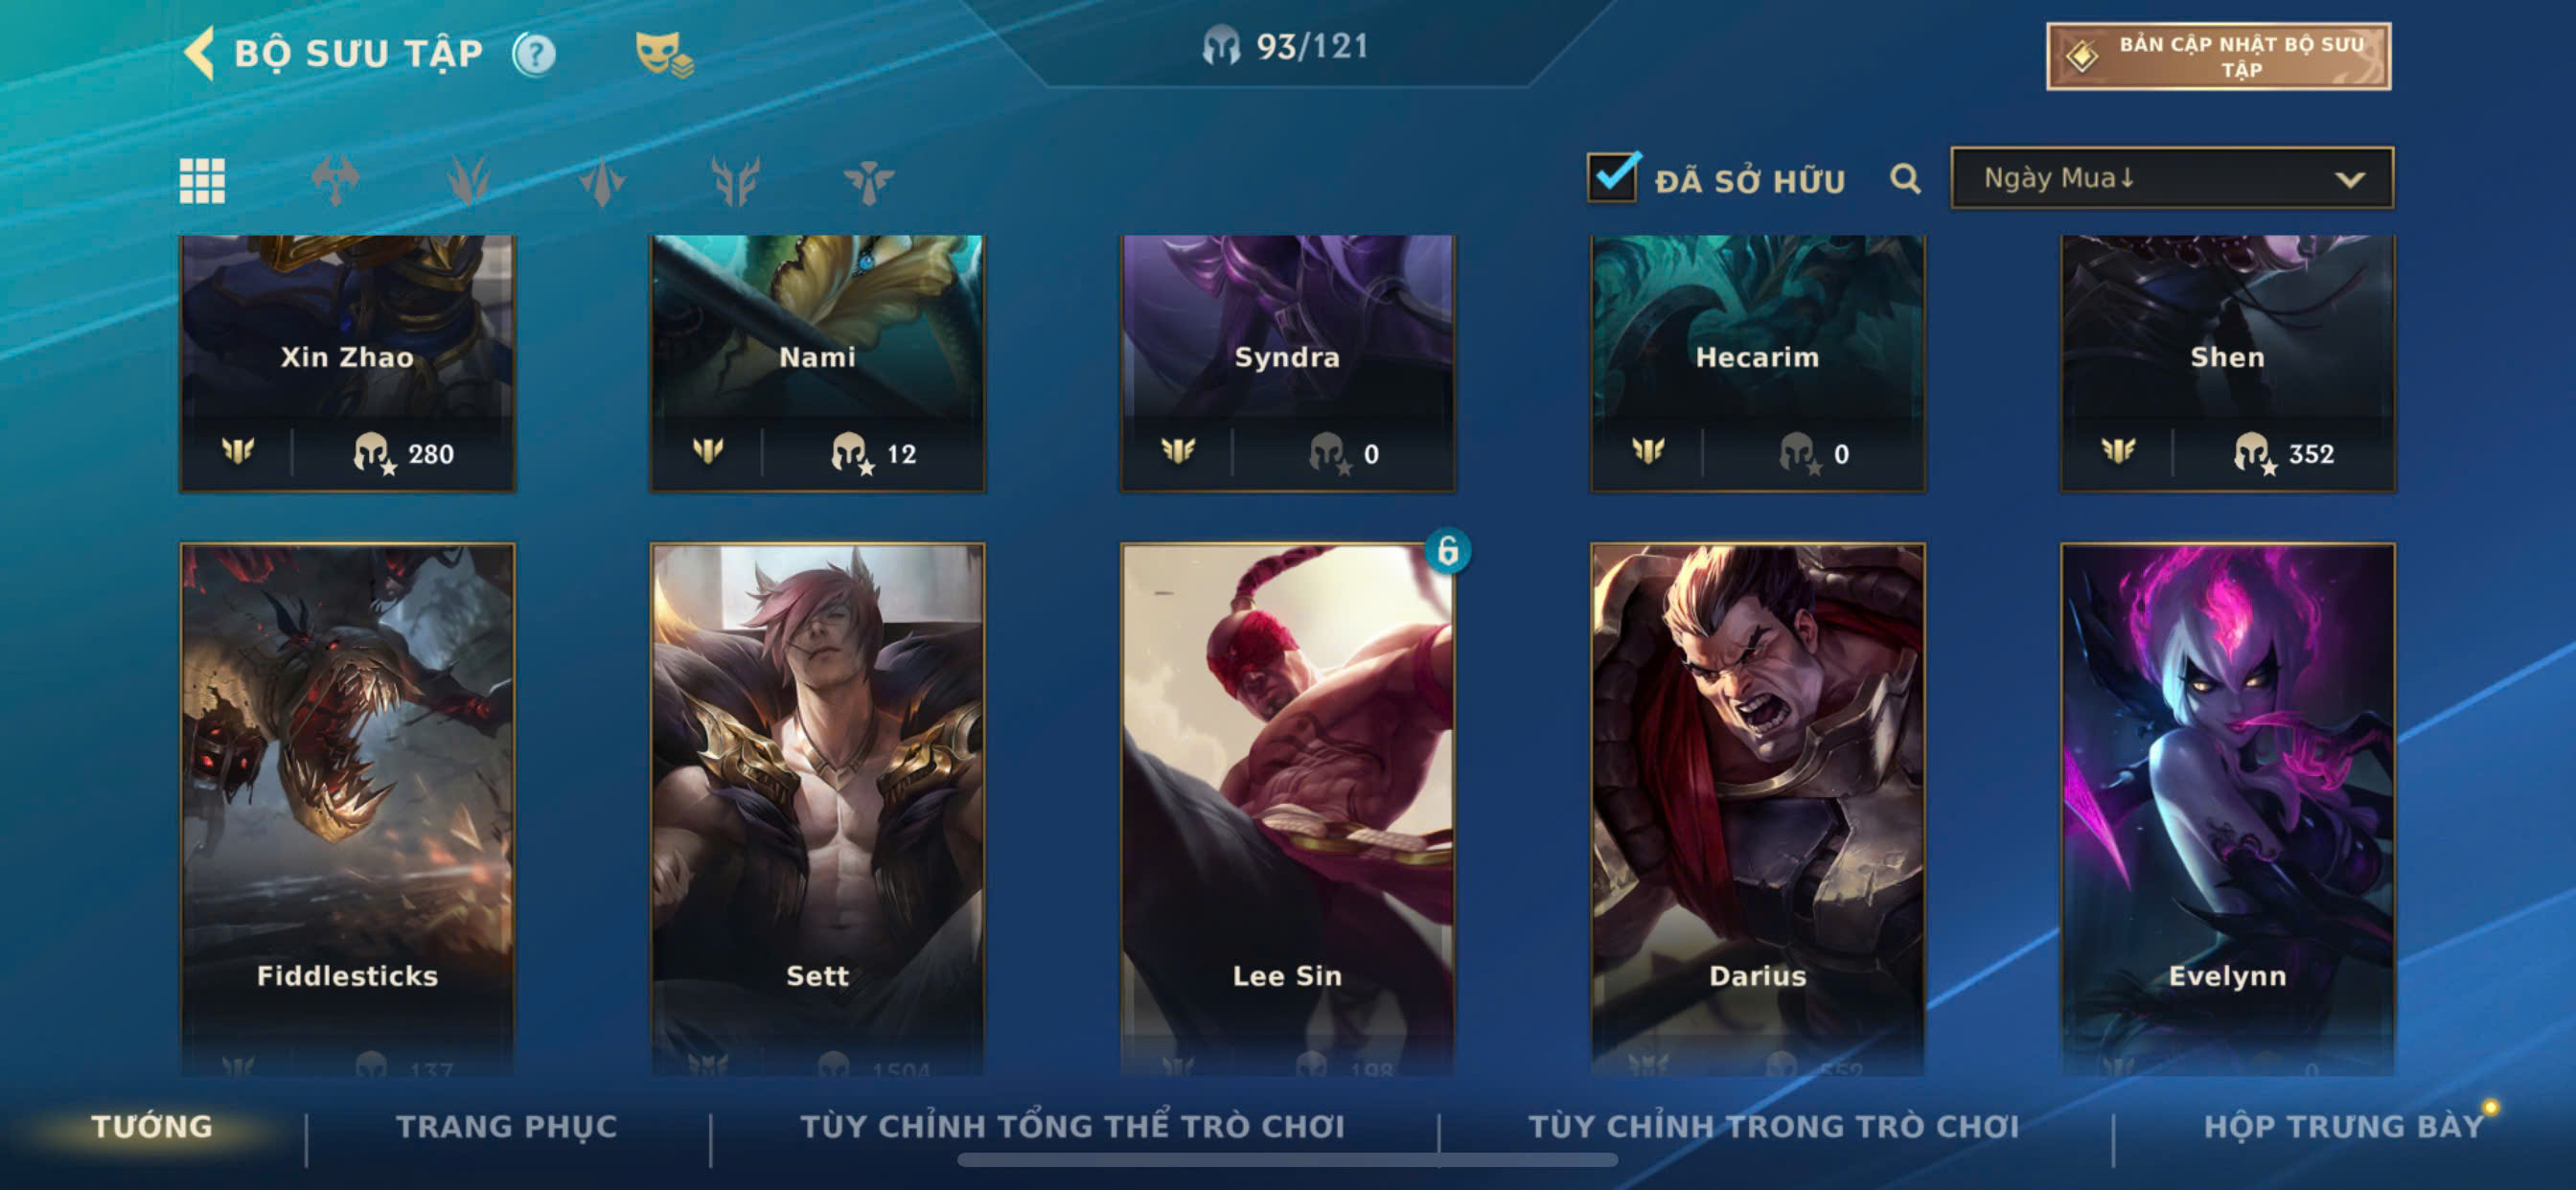Open Tùy Chỉnh Trong Trò Chơi tab
The width and height of the screenshot is (2576, 1190).
click(1773, 1126)
